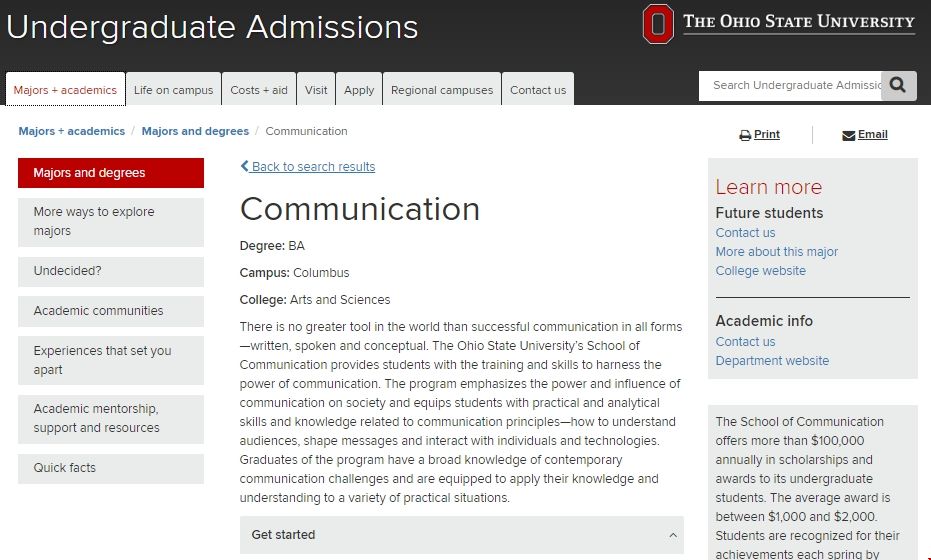Open the Undecided? sidebar item
Viewport: 931px width, 560px height.
coord(111,271)
